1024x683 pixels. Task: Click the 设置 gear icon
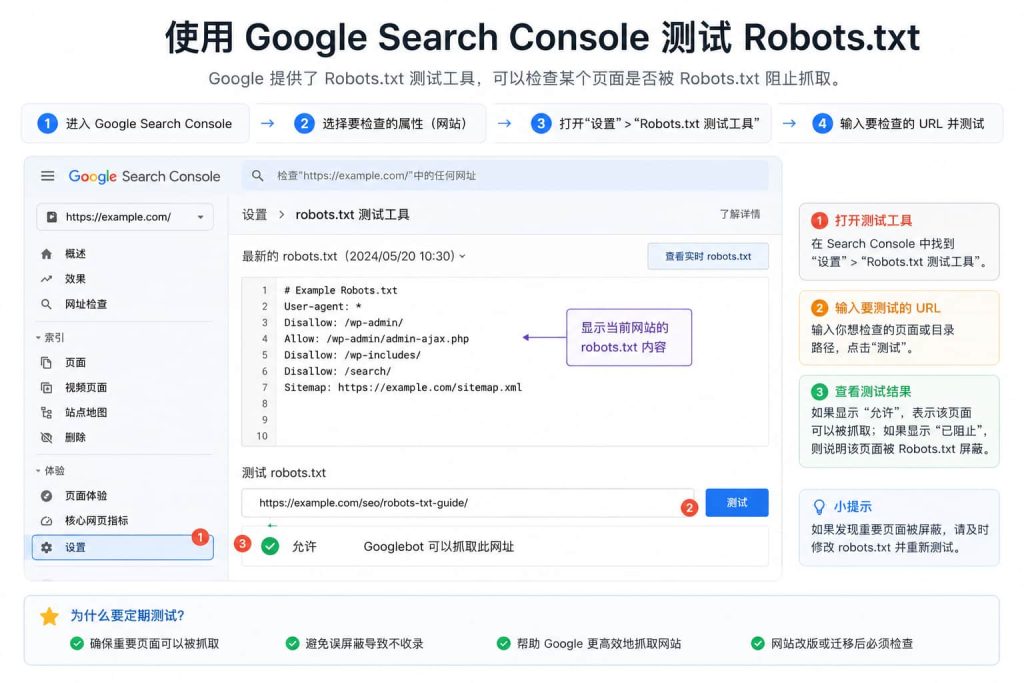click(46, 548)
